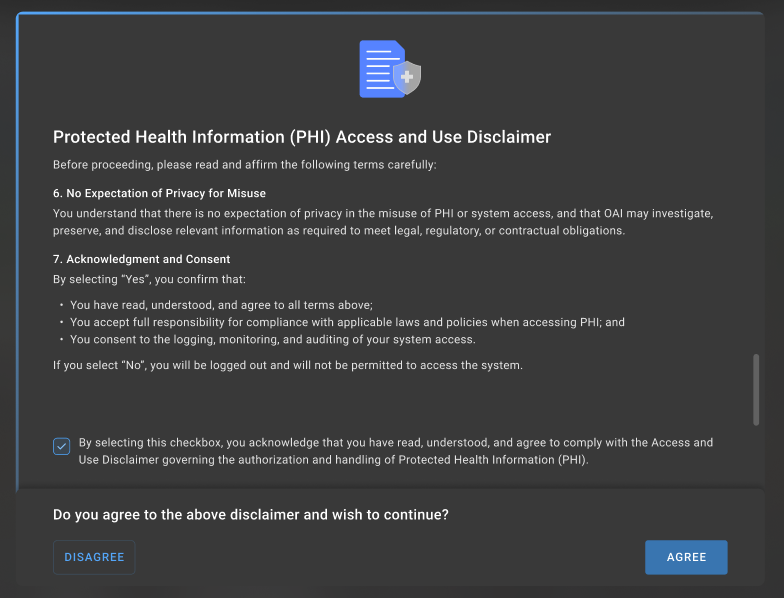The width and height of the screenshot is (784, 598).
Task: Click 'By selecting "Yes", you confirm that:' text
Action: [150, 279]
